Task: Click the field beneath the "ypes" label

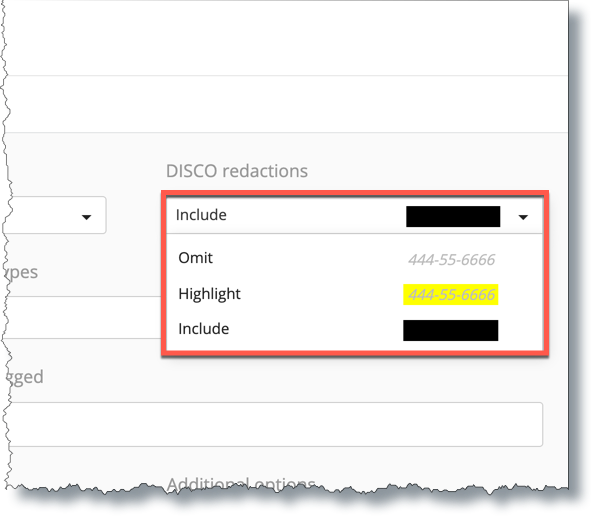Action: (x=85, y=317)
